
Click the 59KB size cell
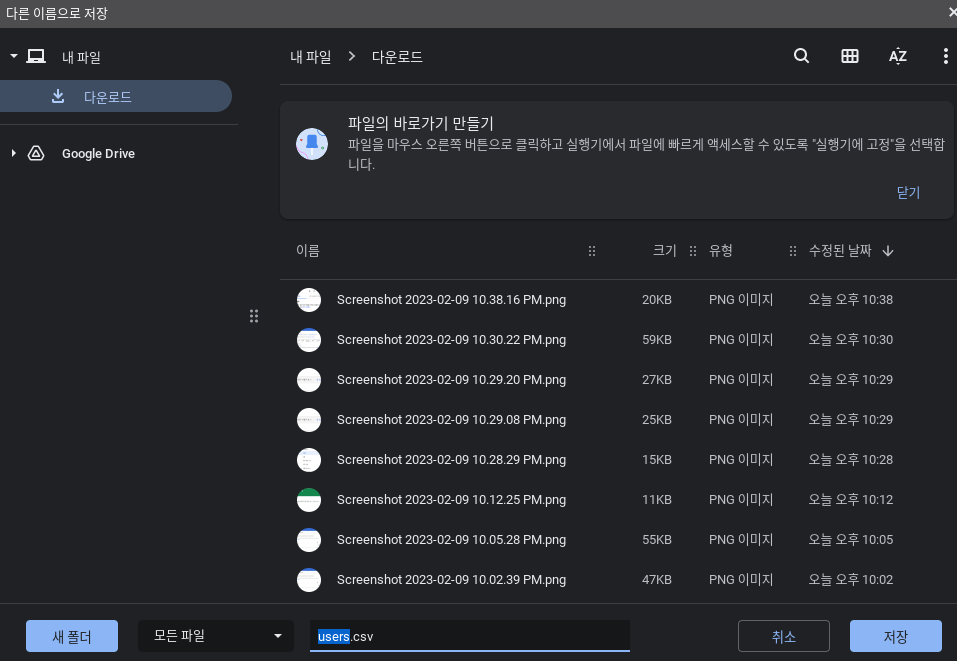pos(657,340)
